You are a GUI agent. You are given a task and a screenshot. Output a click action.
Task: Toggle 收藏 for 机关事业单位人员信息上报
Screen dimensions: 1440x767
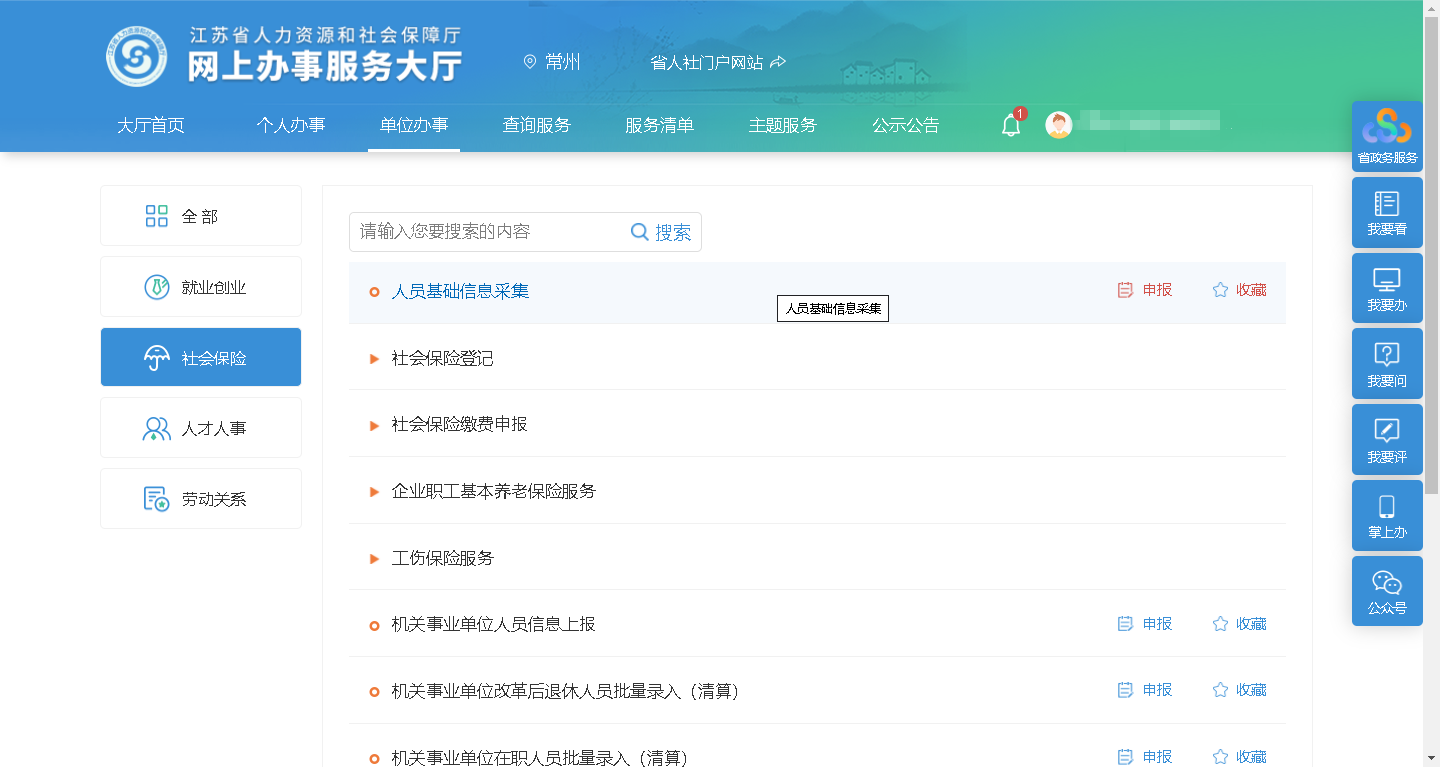point(1239,624)
